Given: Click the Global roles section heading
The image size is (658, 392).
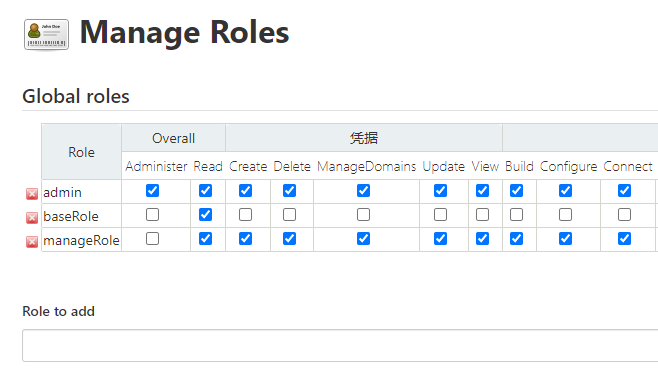Looking at the screenshot, I should 76,97.
